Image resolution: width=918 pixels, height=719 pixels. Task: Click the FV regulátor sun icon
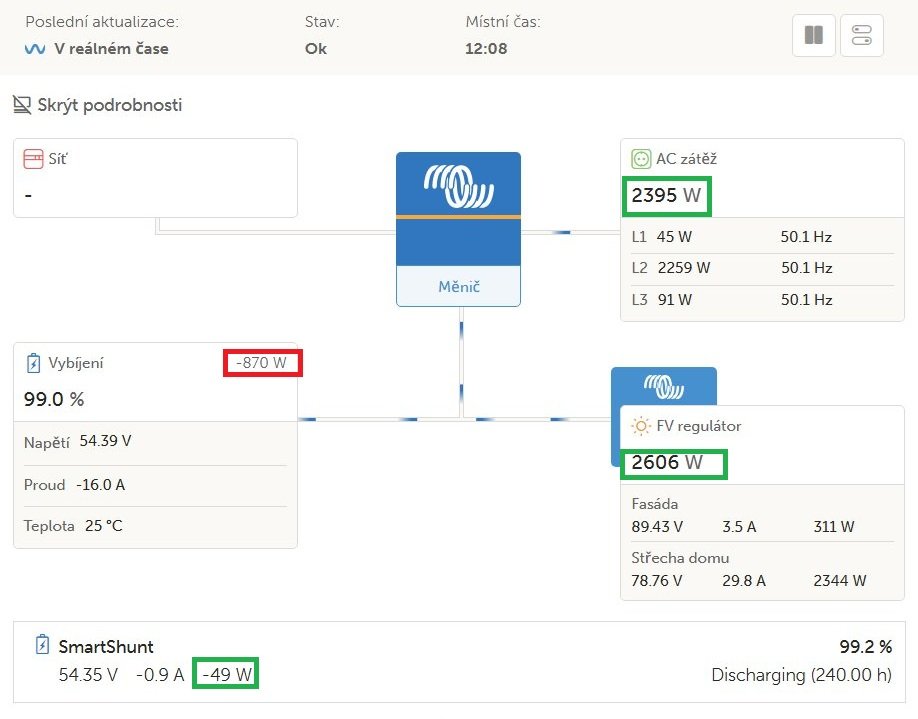(640, 426)
